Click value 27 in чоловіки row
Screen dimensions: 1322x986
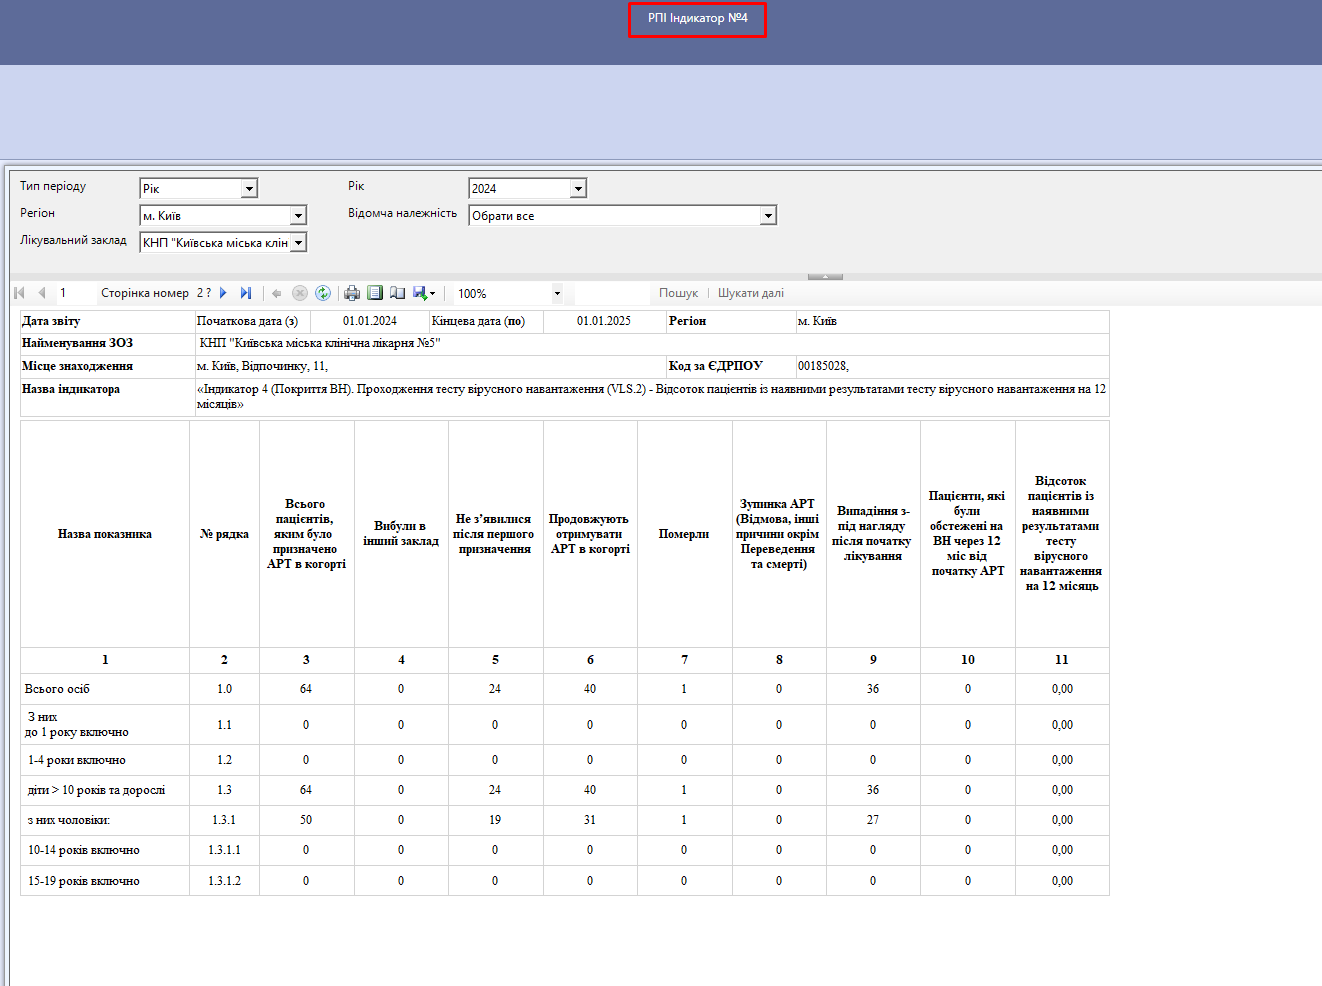(x=873, y=820)
